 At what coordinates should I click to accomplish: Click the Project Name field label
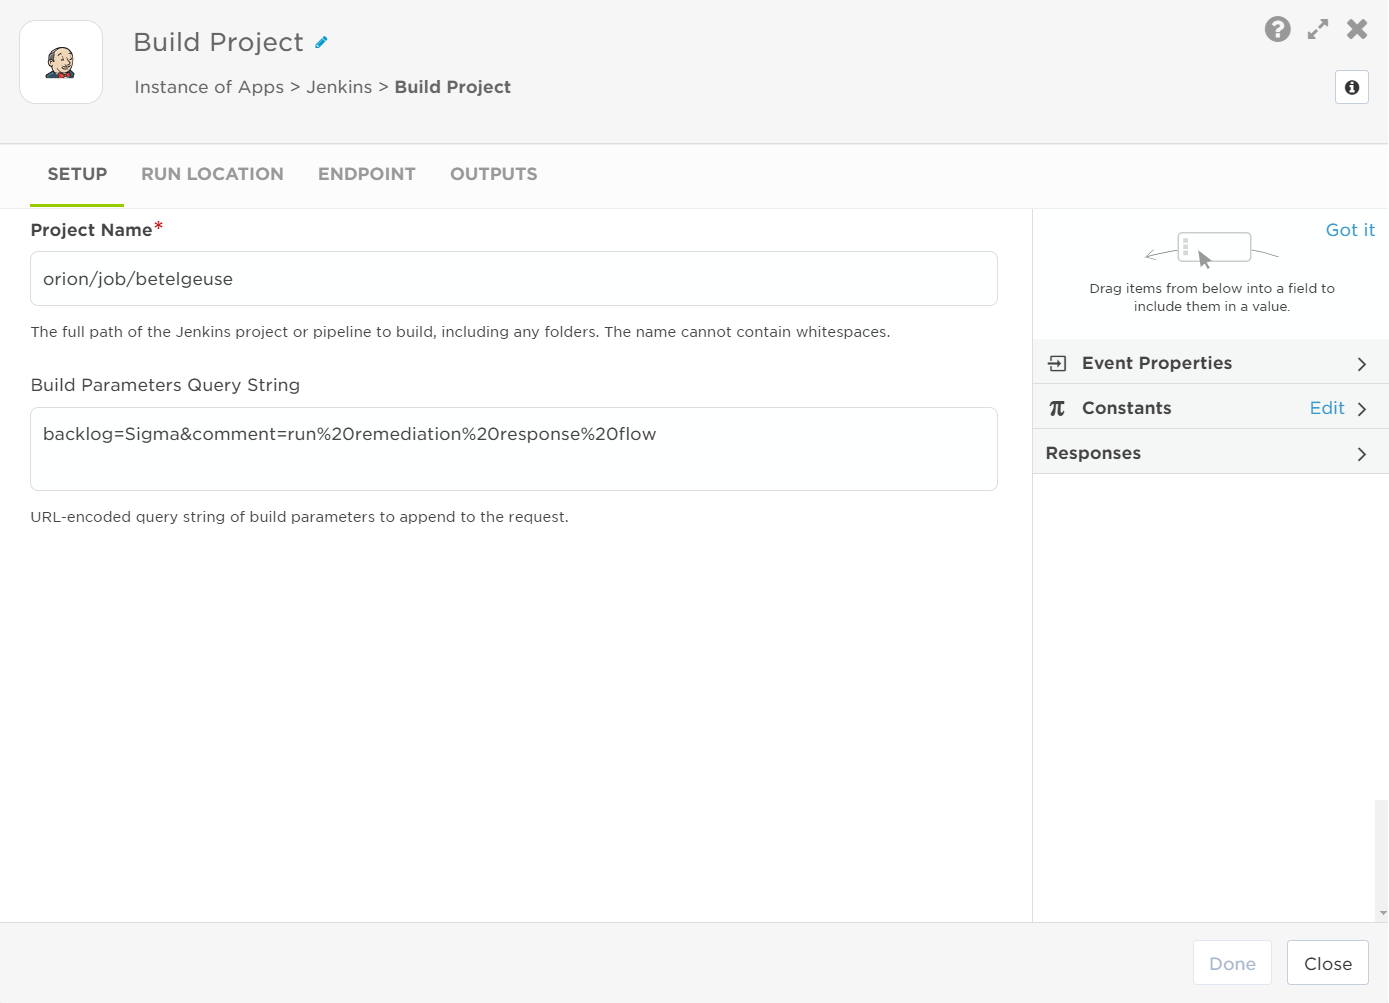click(91, 230)
